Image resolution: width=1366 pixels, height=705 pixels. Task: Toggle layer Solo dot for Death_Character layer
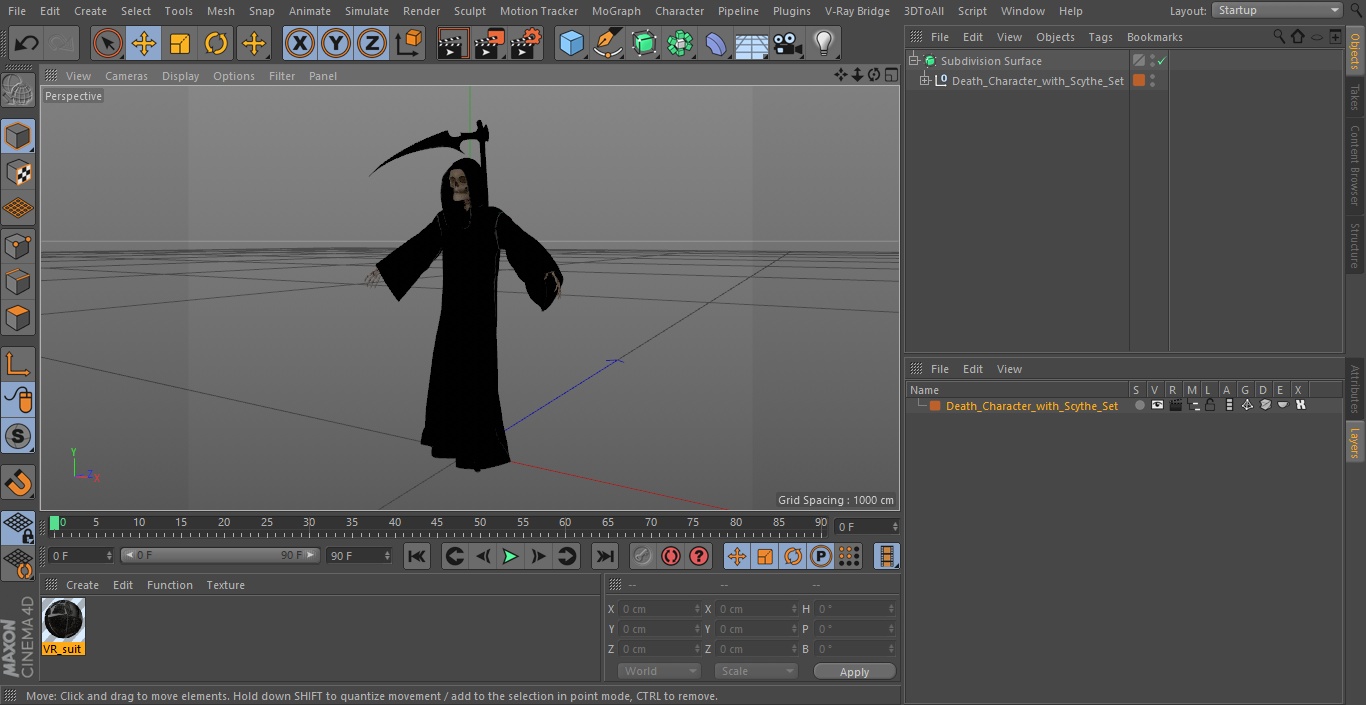coord(1139,405)
